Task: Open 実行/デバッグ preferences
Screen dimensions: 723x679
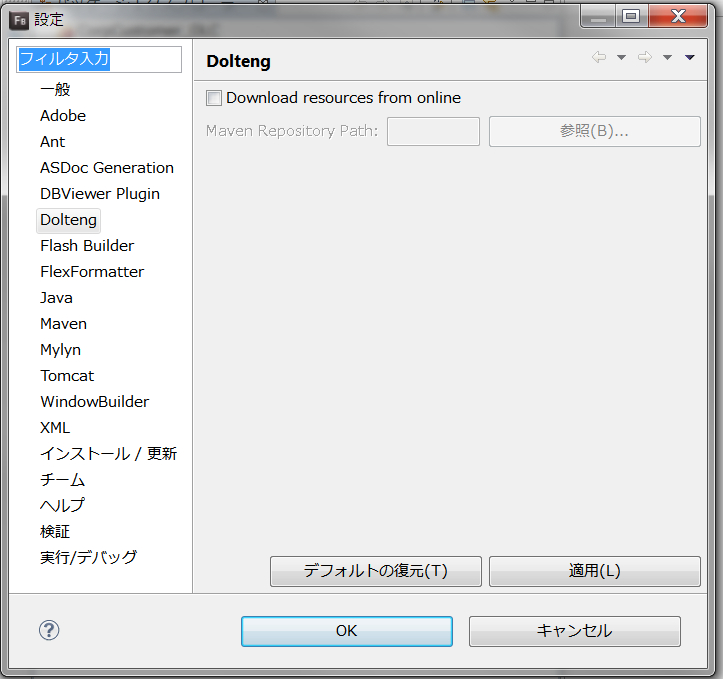Action: coord(89,558)
